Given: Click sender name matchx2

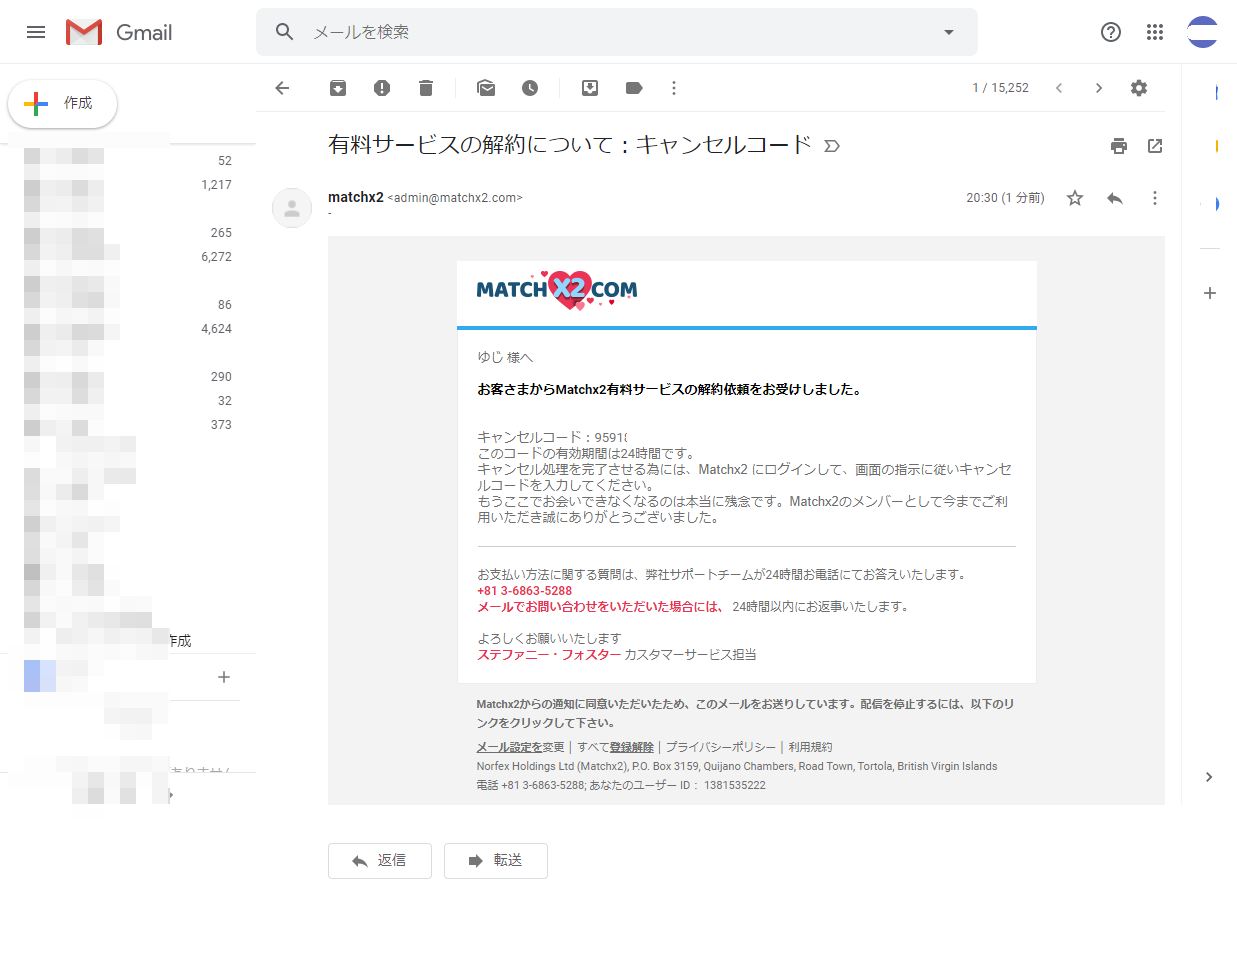Looking at the screenshot, I should pyautogui.click(x=356, y=197).
